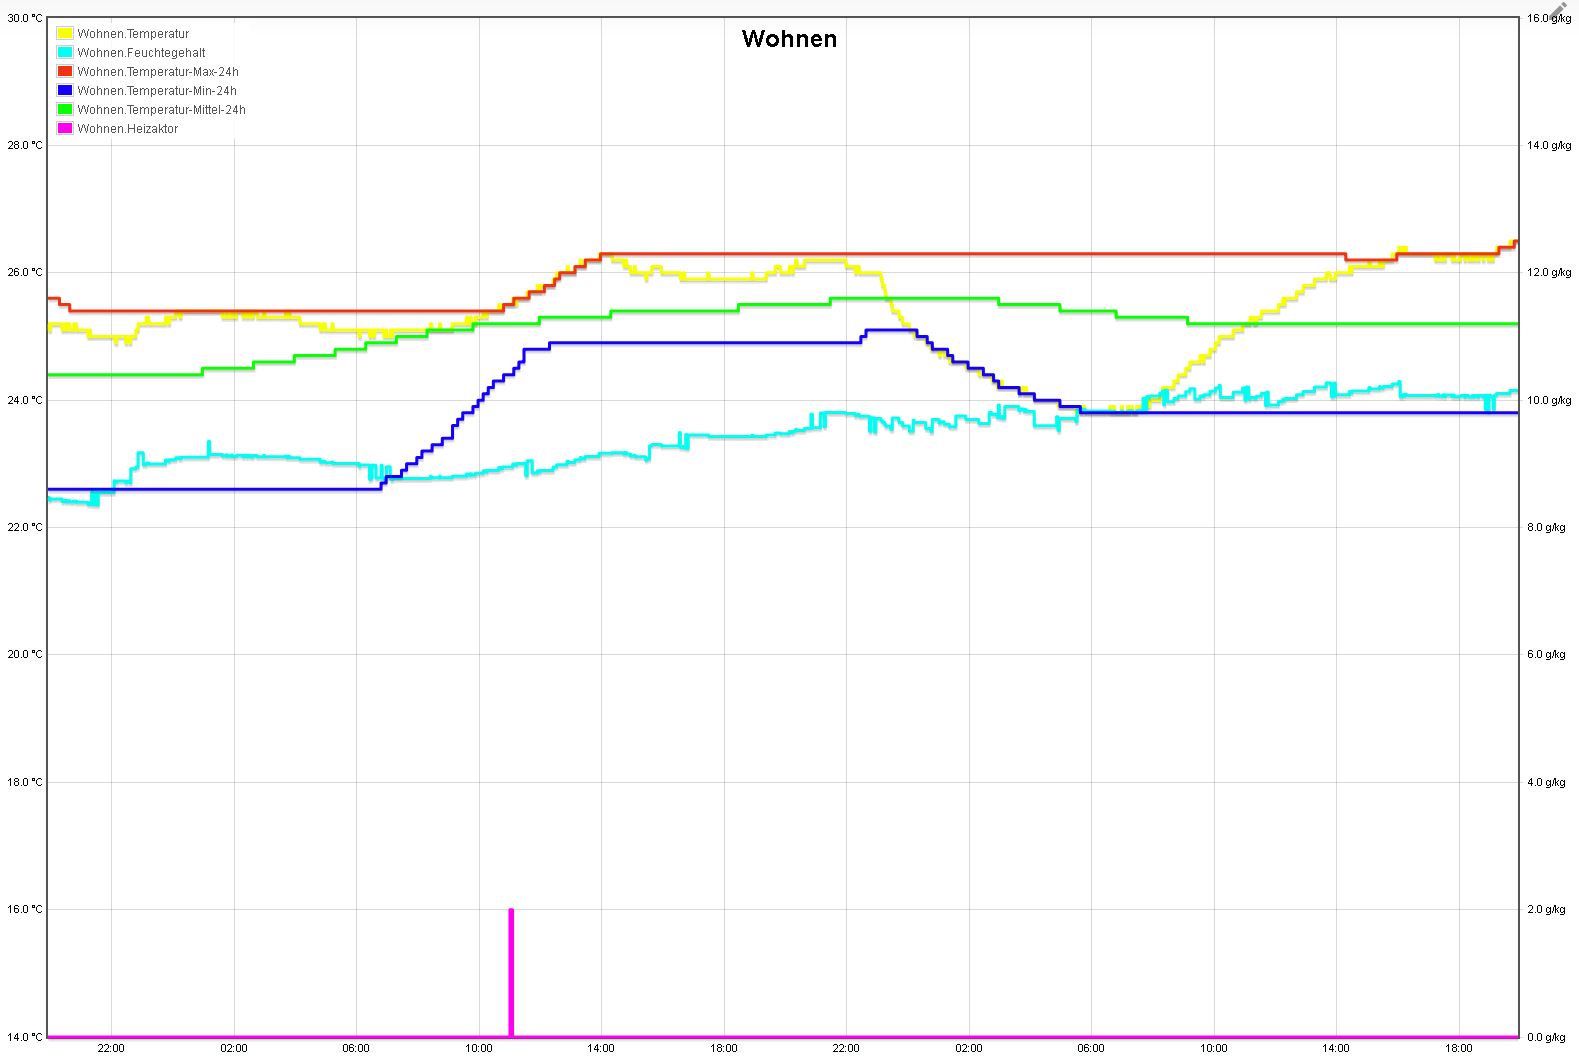Click the 2.0 g/kg axis label
Viewport: 1579px width, 1060px height.
pyautogui.click(x=1548, y=909)
